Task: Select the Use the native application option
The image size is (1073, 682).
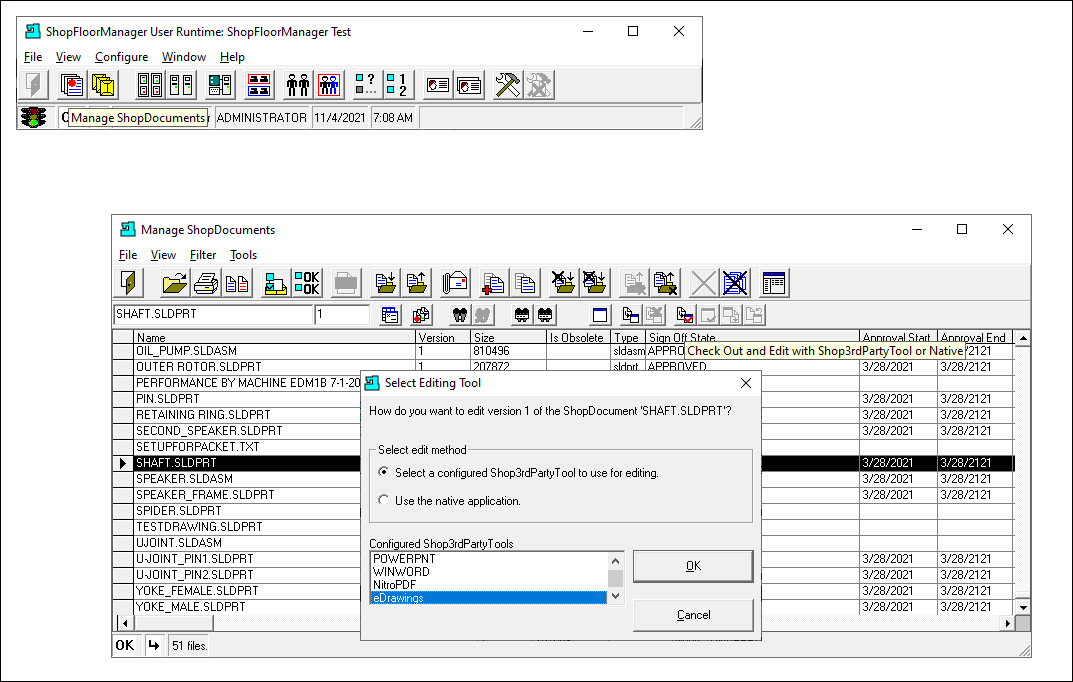Action: (x=384, y=500)
